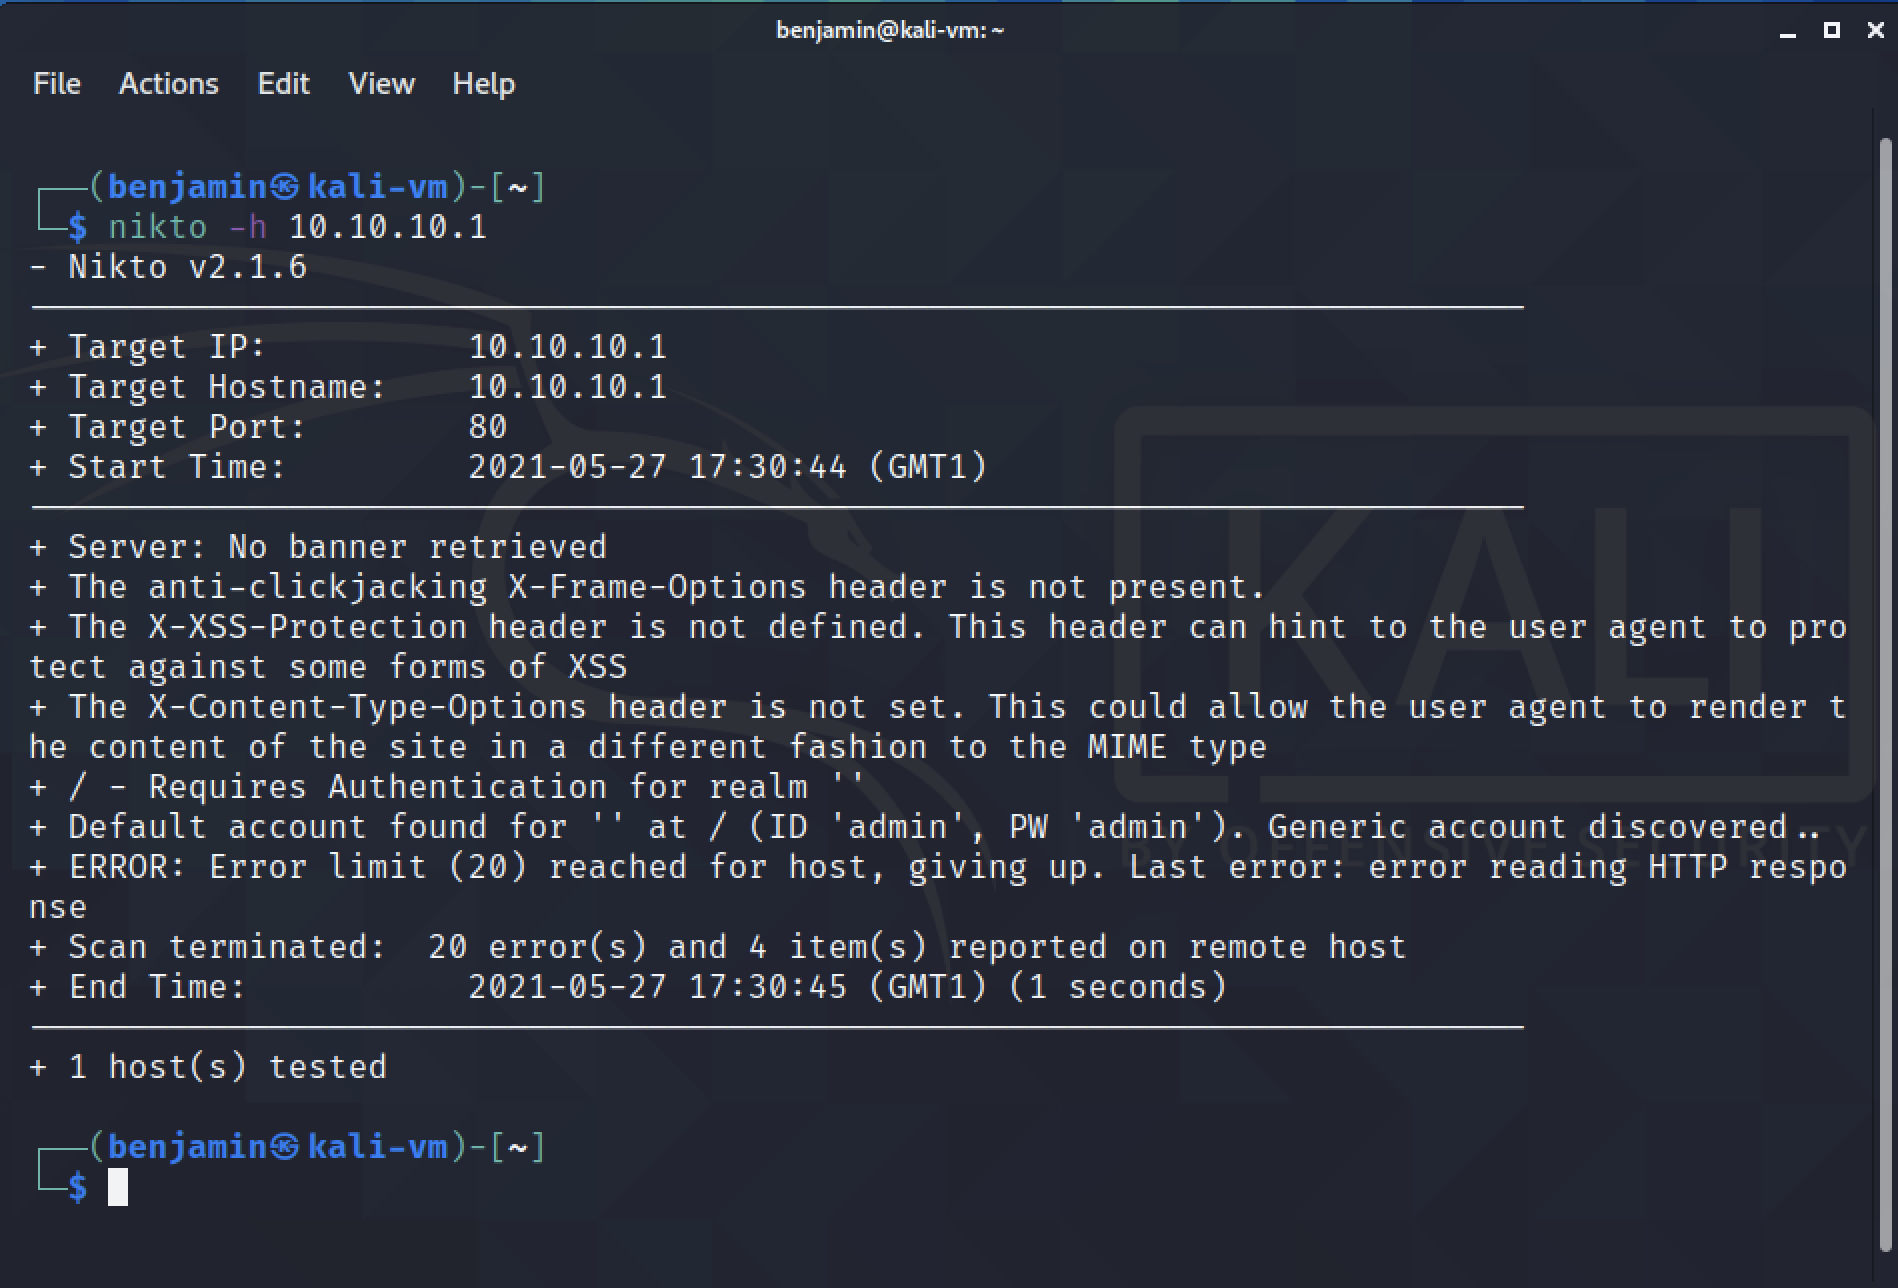
Task: Click the 'Target Port:' value 80
Action: (x=488, y=427)
